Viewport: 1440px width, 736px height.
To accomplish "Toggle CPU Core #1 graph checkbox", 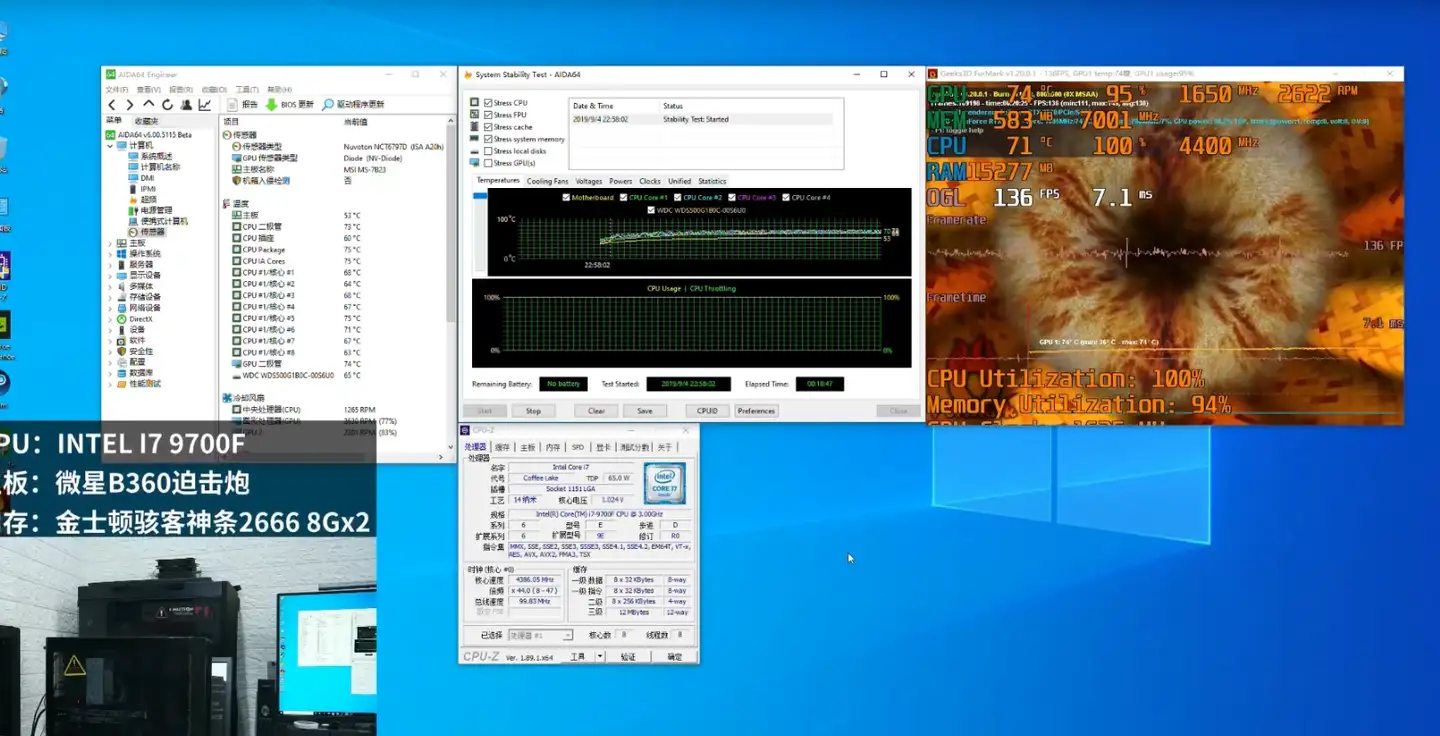I will [623, 198].
